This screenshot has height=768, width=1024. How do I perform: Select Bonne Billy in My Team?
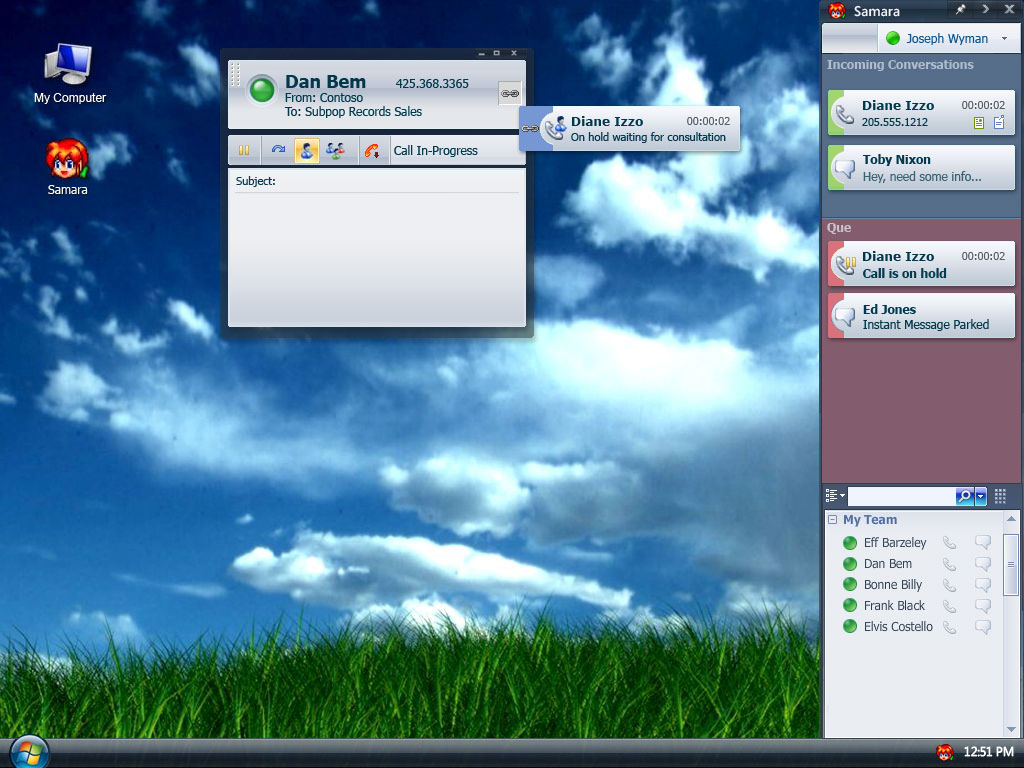point(893,584)
